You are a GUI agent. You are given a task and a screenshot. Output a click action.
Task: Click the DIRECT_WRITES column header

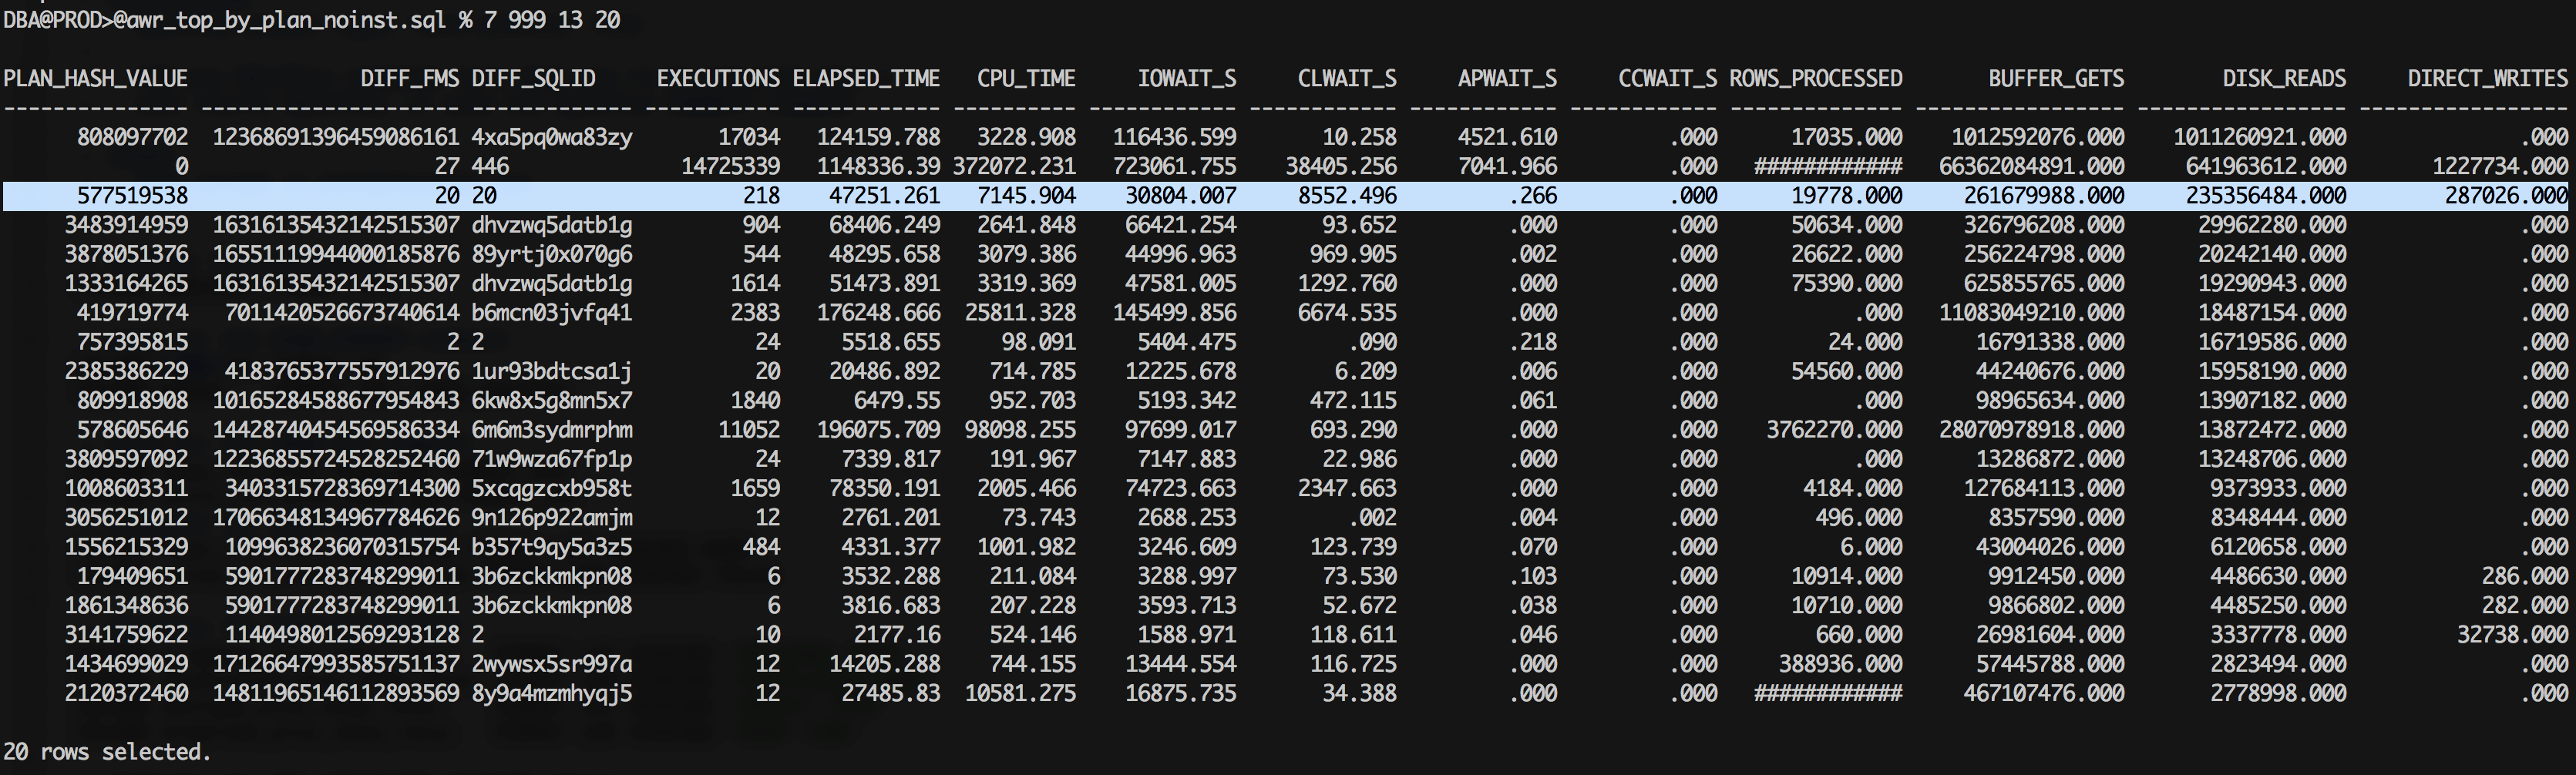(2486, 78)
